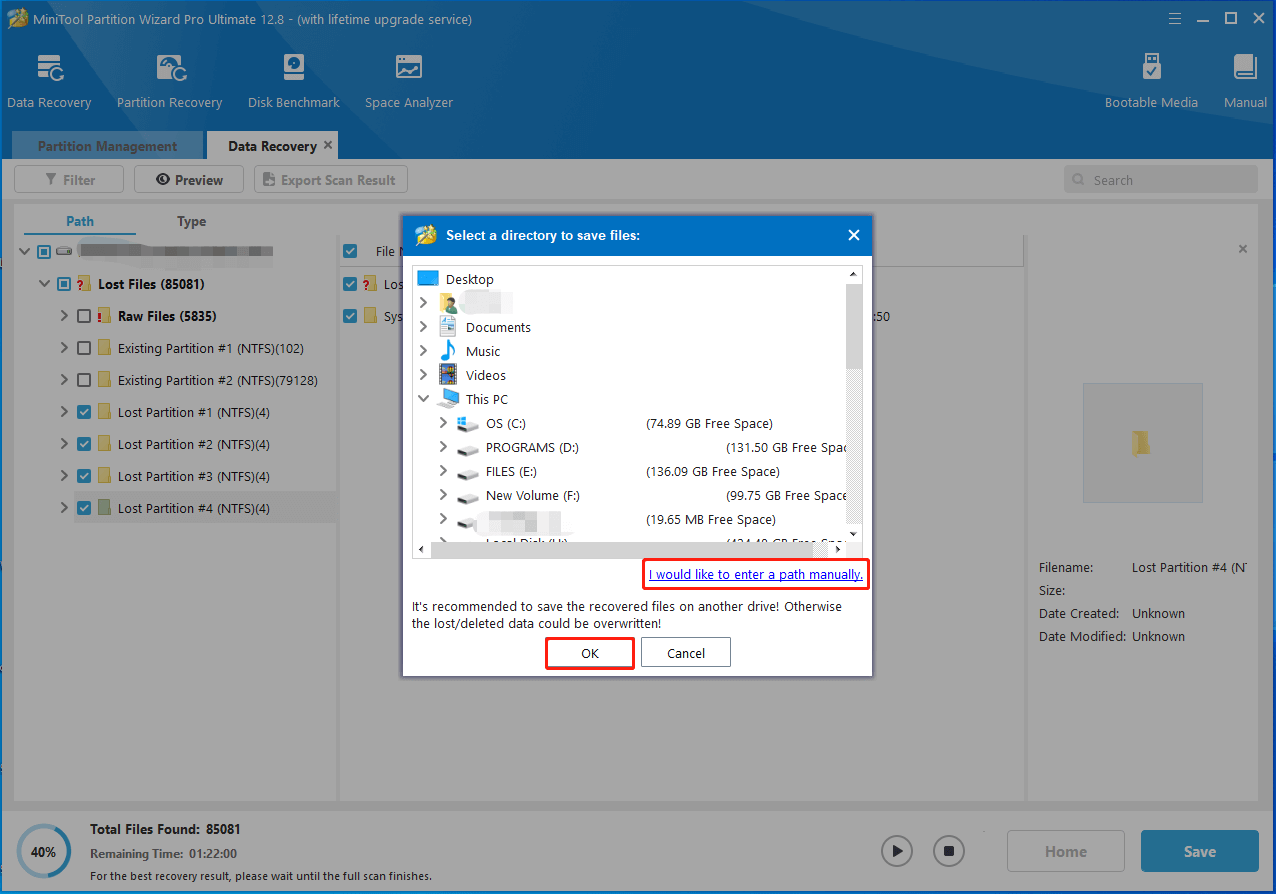Image resolution: width=1276 pixels, height=894 pixels.
Task: Close the file preview pane
Action: tap(1243, 249)
